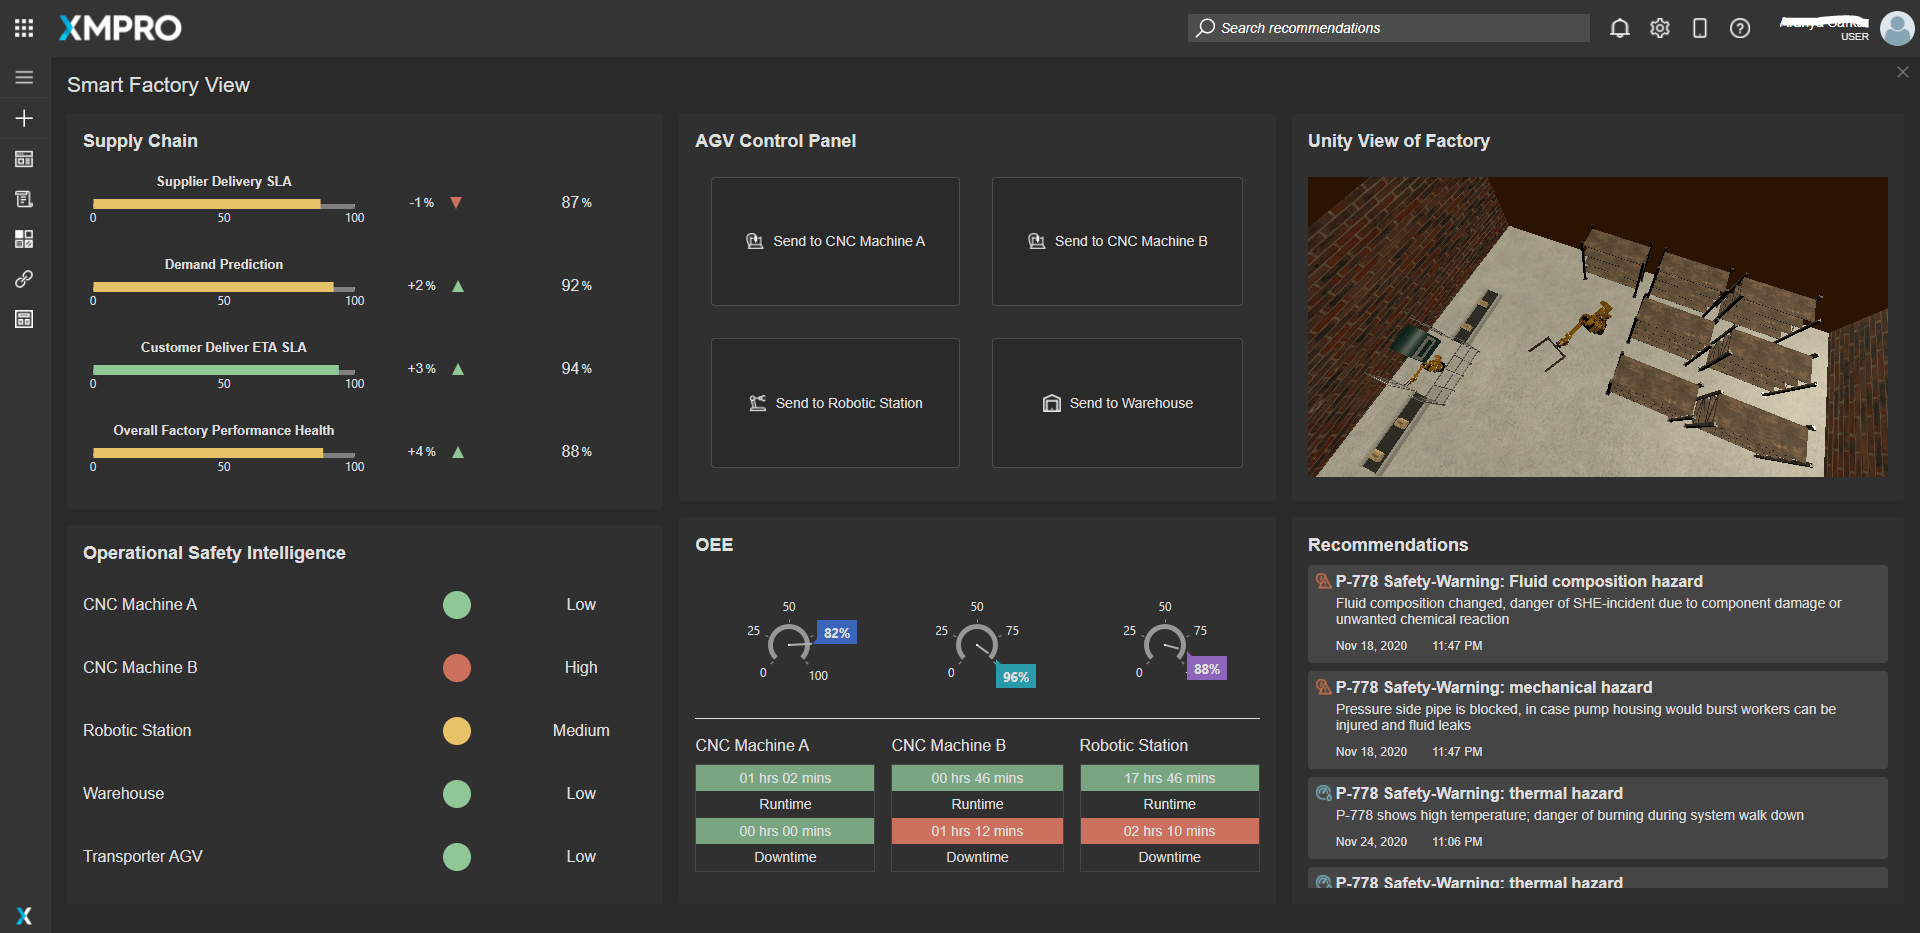Send the AGV to the Robotic Station
1920x933 pixels.
pyautogui.click(x=835, y=403)
